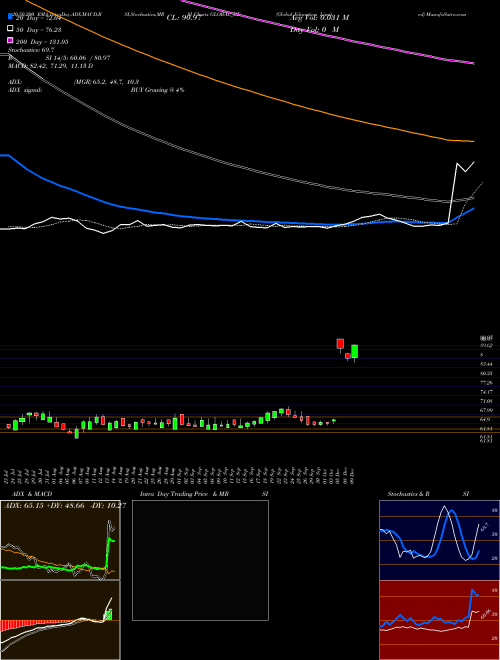Click the ADX line sub-chart panel
The height and width of the screenshot is (660, 500).
[x=60, y=540]
